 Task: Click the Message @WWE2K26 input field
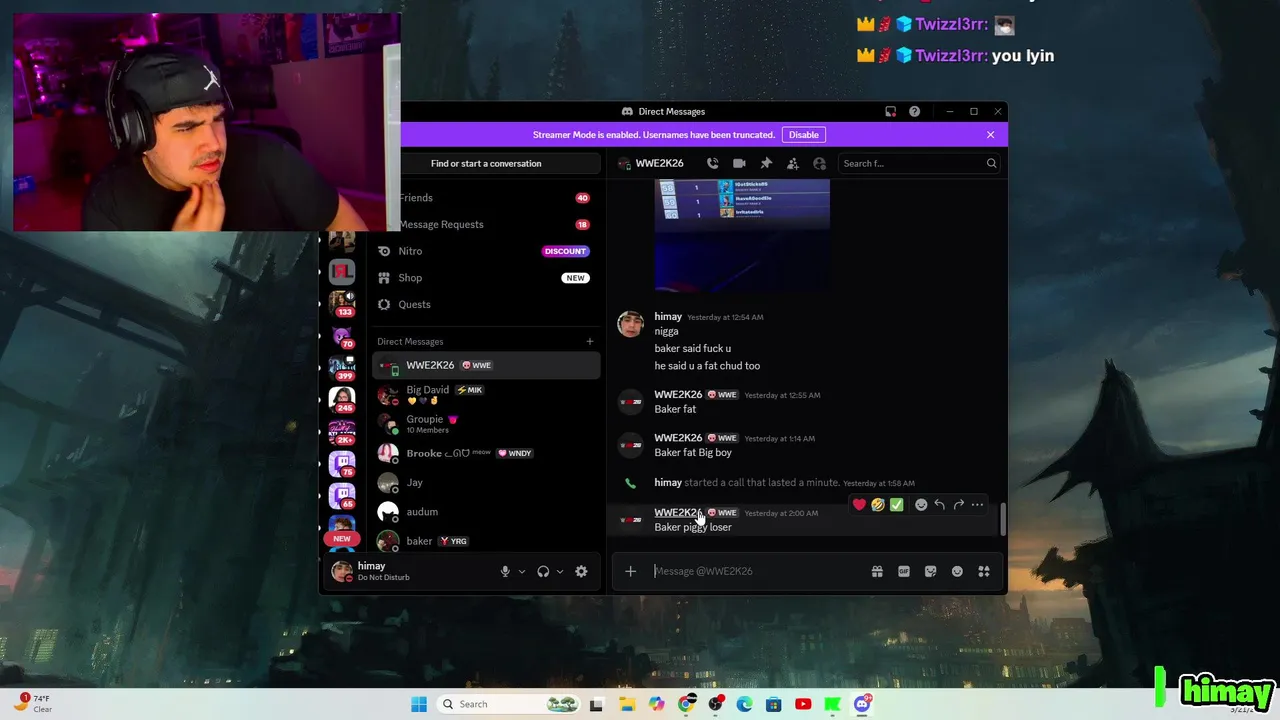760,571
